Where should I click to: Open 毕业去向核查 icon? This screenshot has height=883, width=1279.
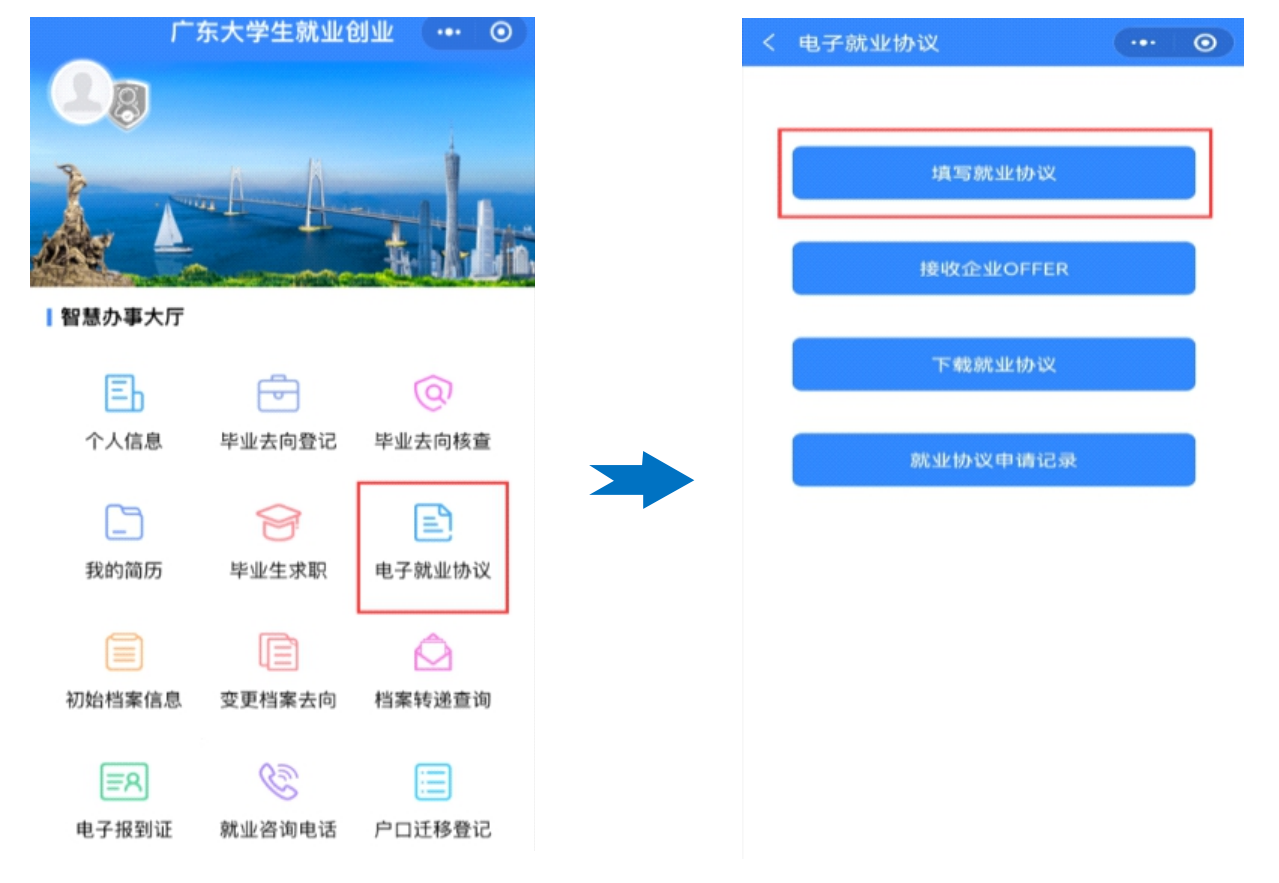(x=433, y=394)
